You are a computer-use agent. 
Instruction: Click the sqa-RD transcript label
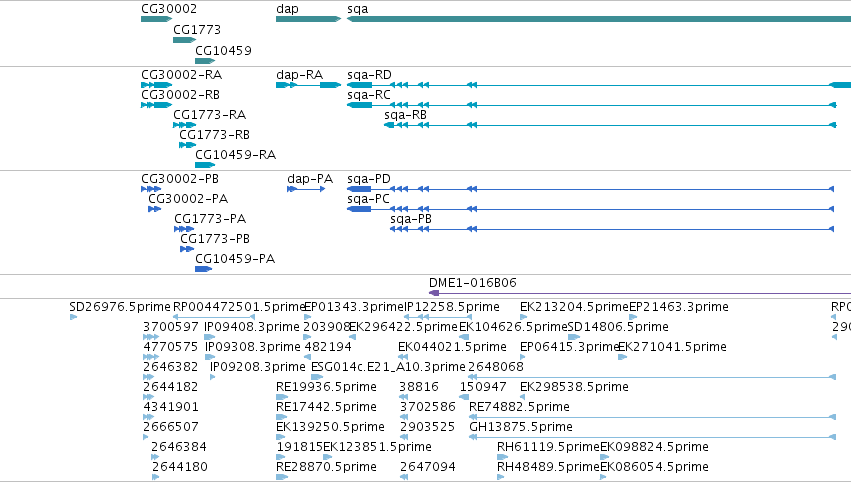(369, 75)
